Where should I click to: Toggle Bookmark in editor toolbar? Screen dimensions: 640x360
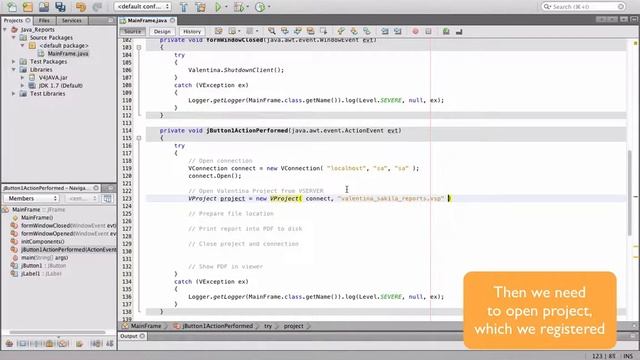pos(367,31)
